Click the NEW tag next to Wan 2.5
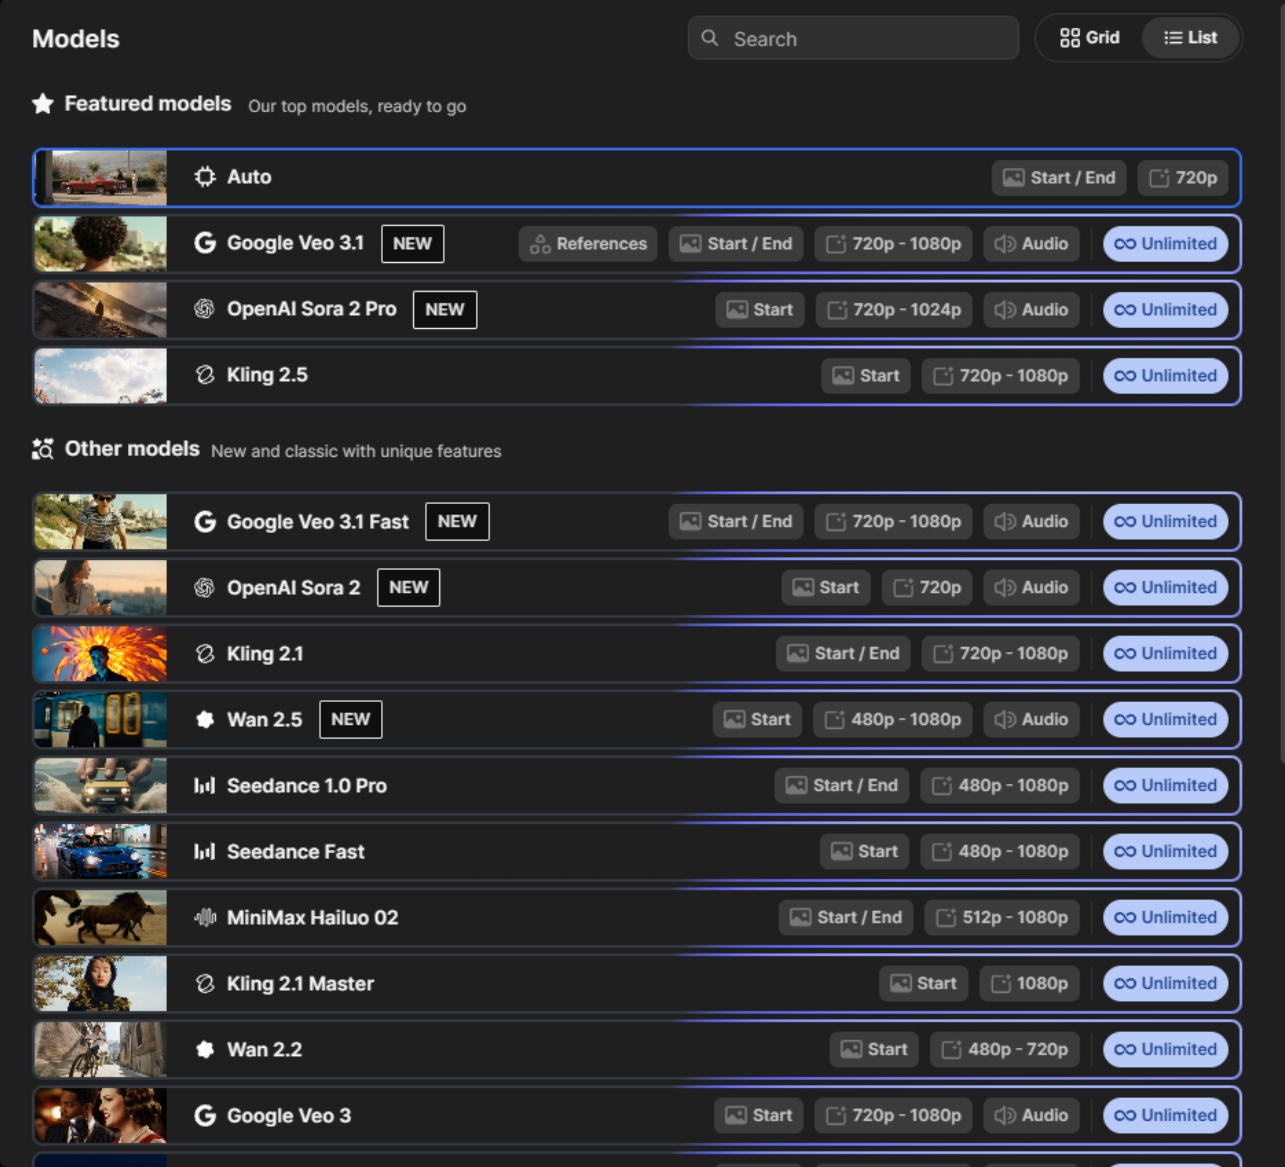 (x=351, y=719)
